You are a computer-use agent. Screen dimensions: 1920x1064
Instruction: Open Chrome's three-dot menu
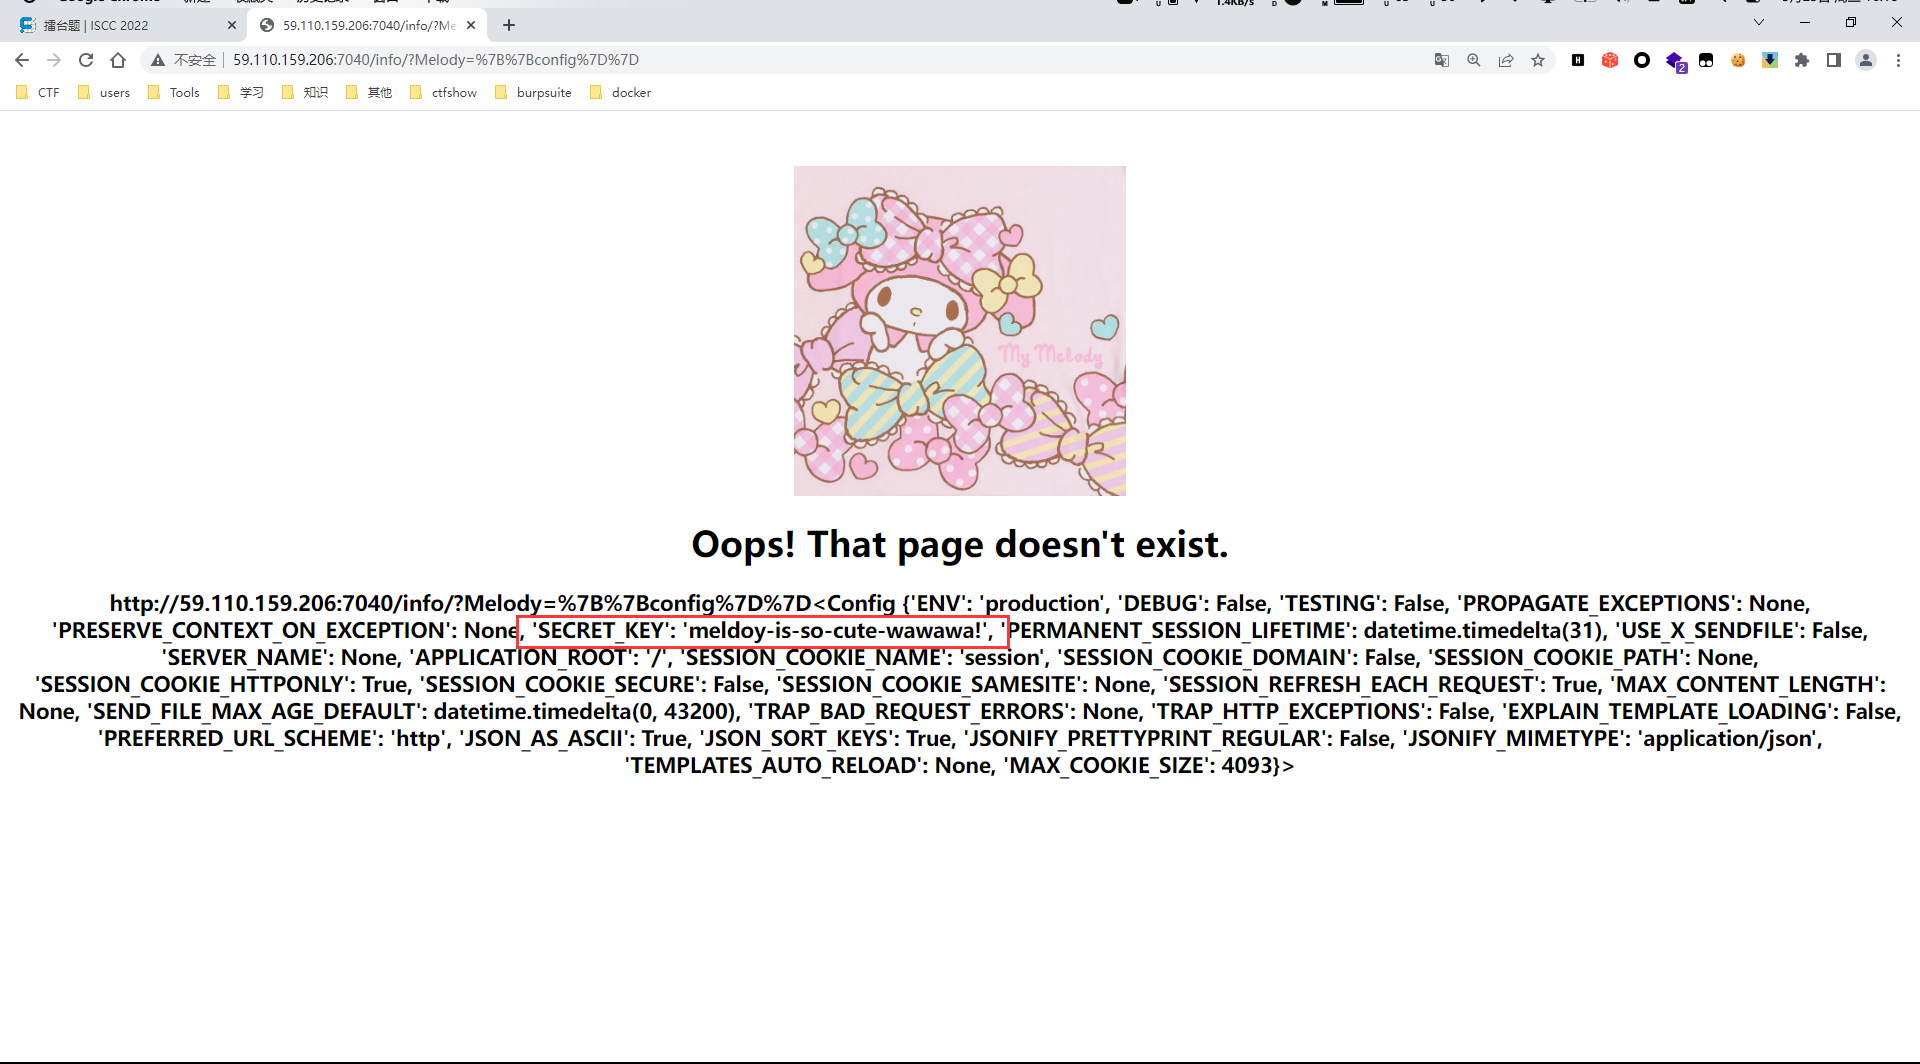tap(1898, 60)
